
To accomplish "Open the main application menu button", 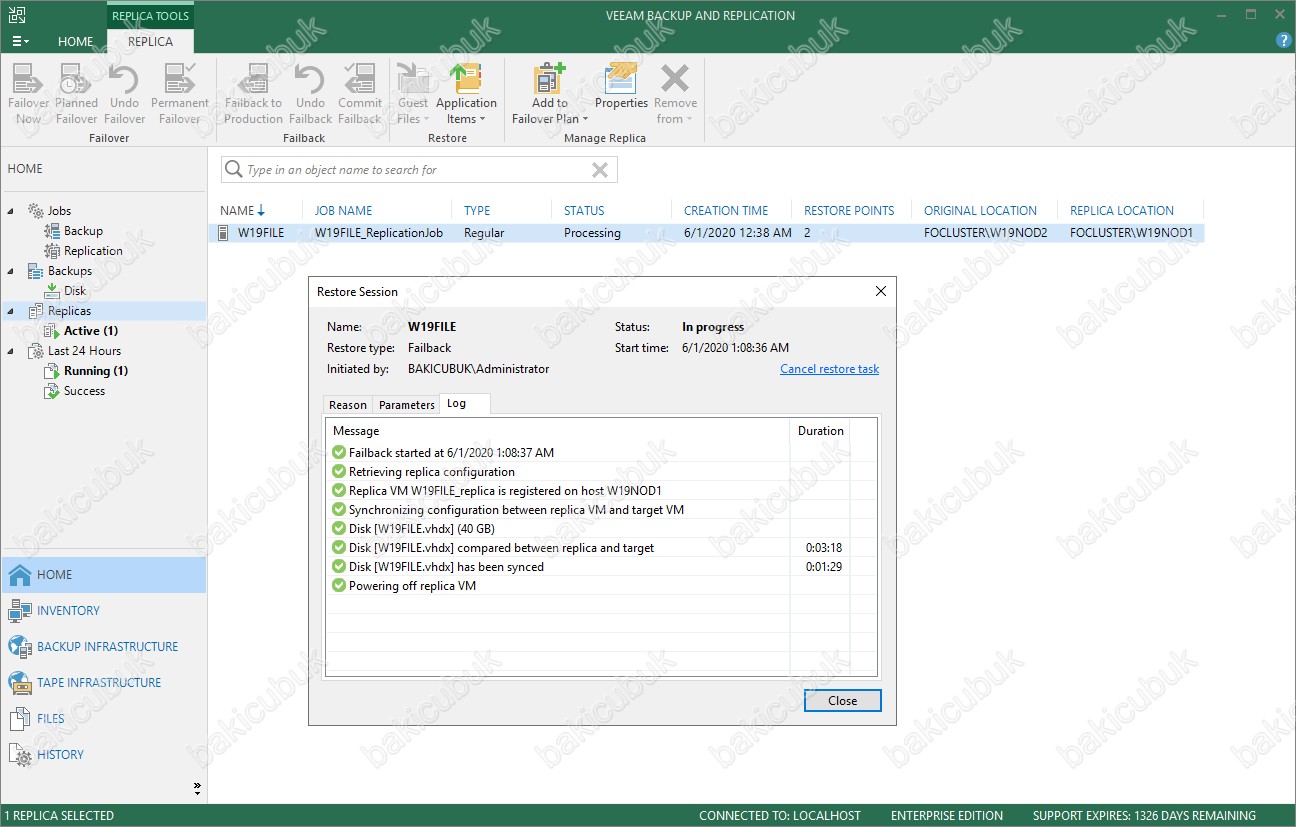I will [20, 41].
